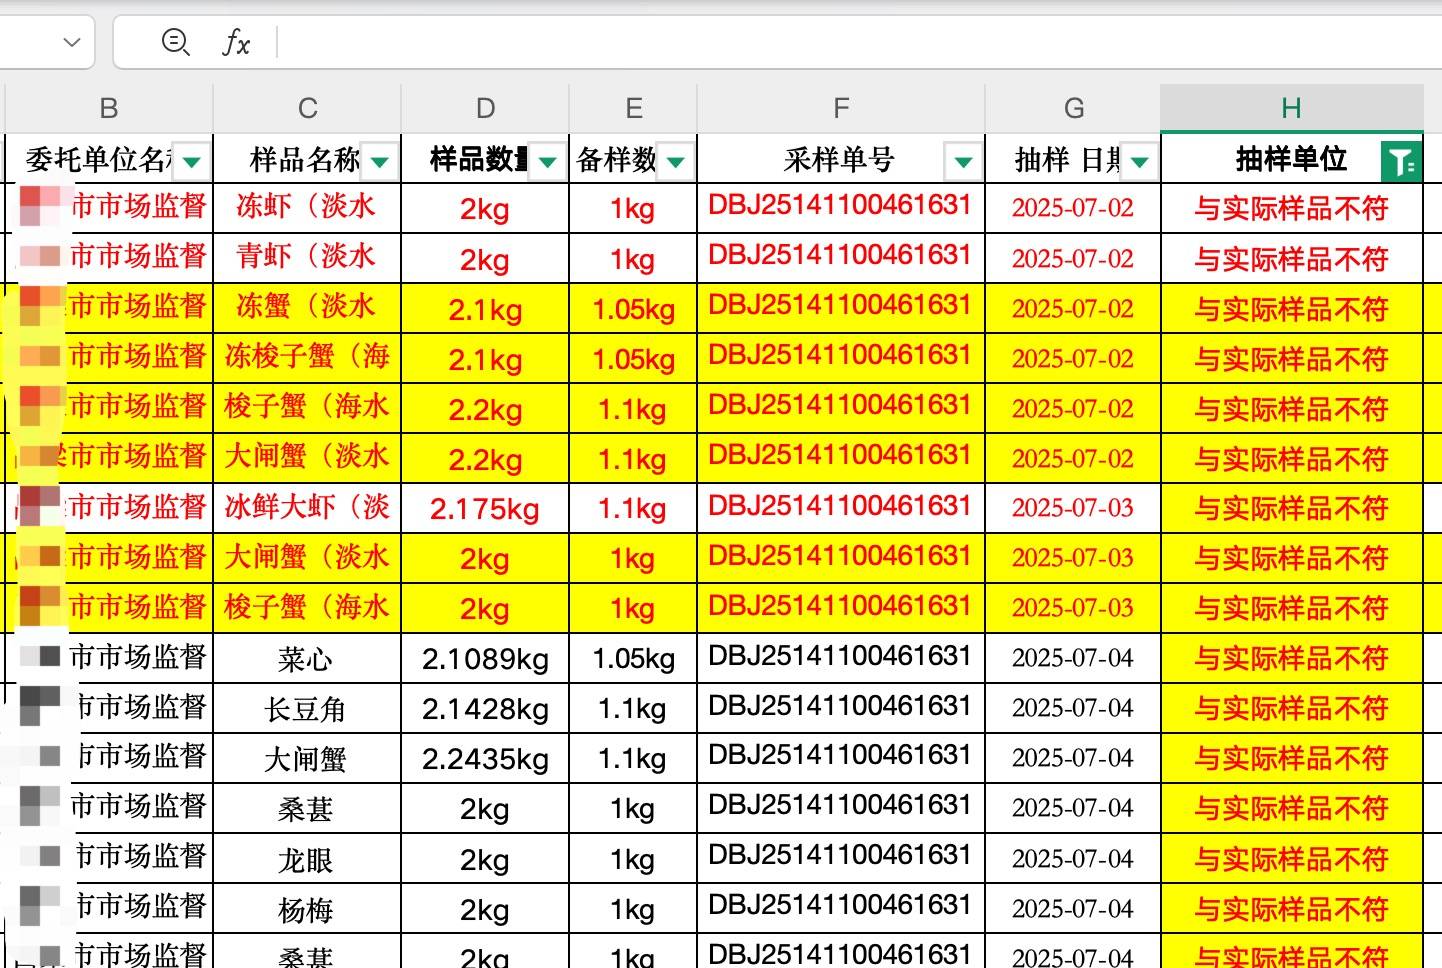Select the 2025-07-03 date cell for 冰鲜大虾
This screenshot has height=968, width=1442.
[1074, 508]
